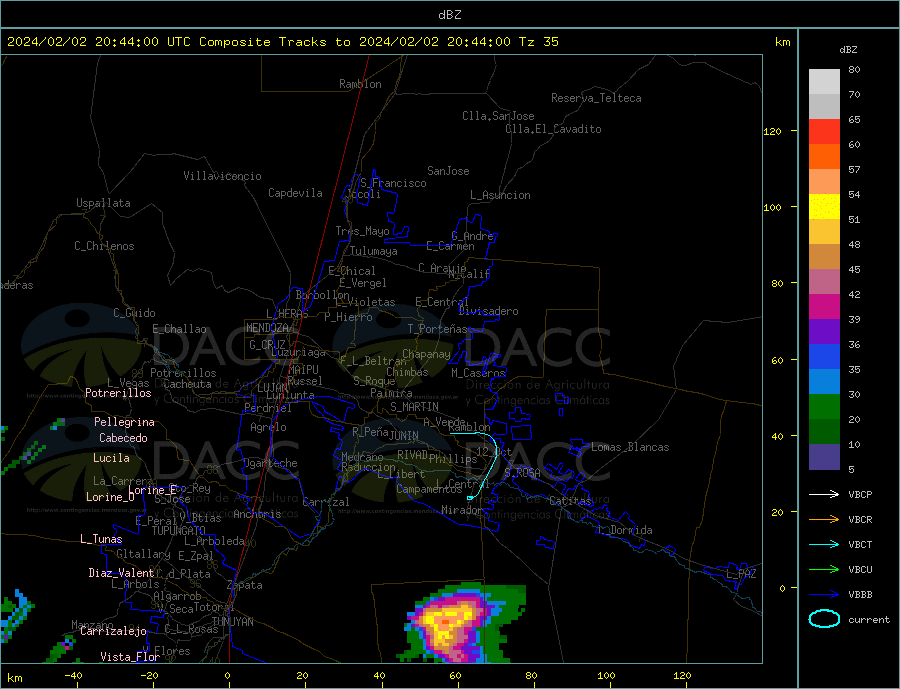Click the Pellegrina label
Viewport: 900px width, 689px height.
pyautogui.click(x=125, y=423)
